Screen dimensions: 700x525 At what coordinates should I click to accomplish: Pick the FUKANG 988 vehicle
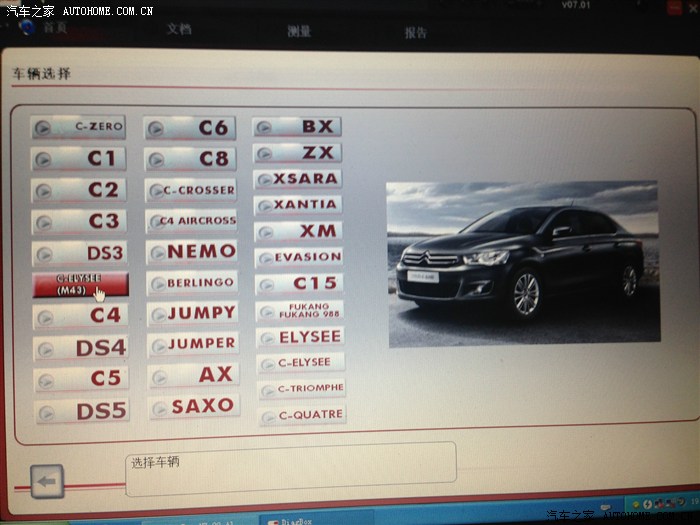(x=300, y=310)
